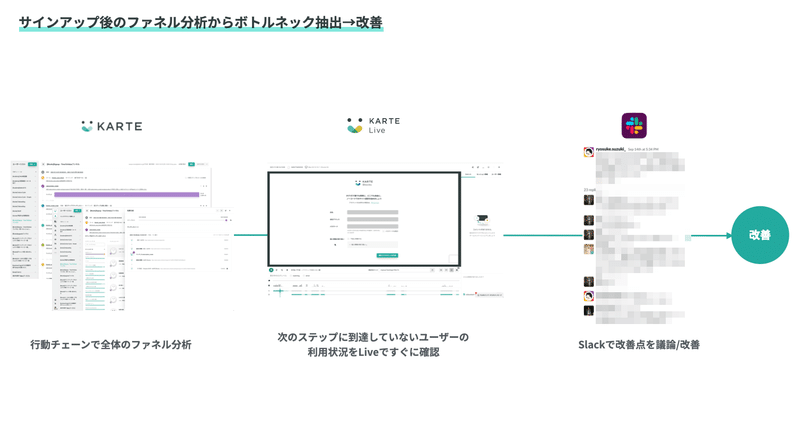
Task: Click the Live session timeline track
Action: [365, 292]
